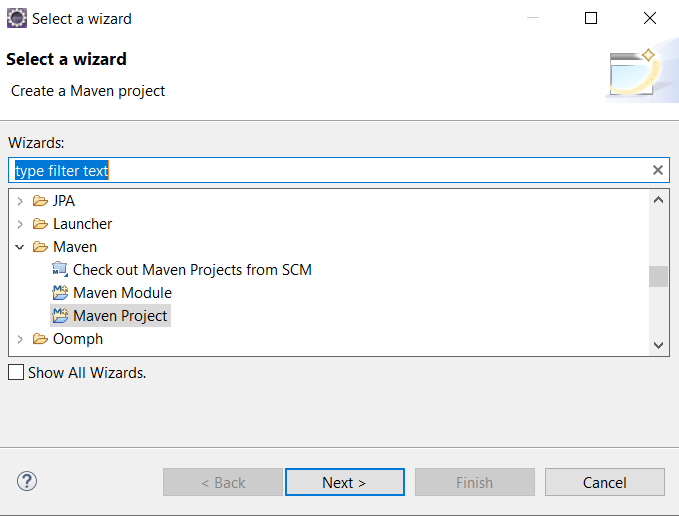Expand the JPA category

tap(19, 201)
